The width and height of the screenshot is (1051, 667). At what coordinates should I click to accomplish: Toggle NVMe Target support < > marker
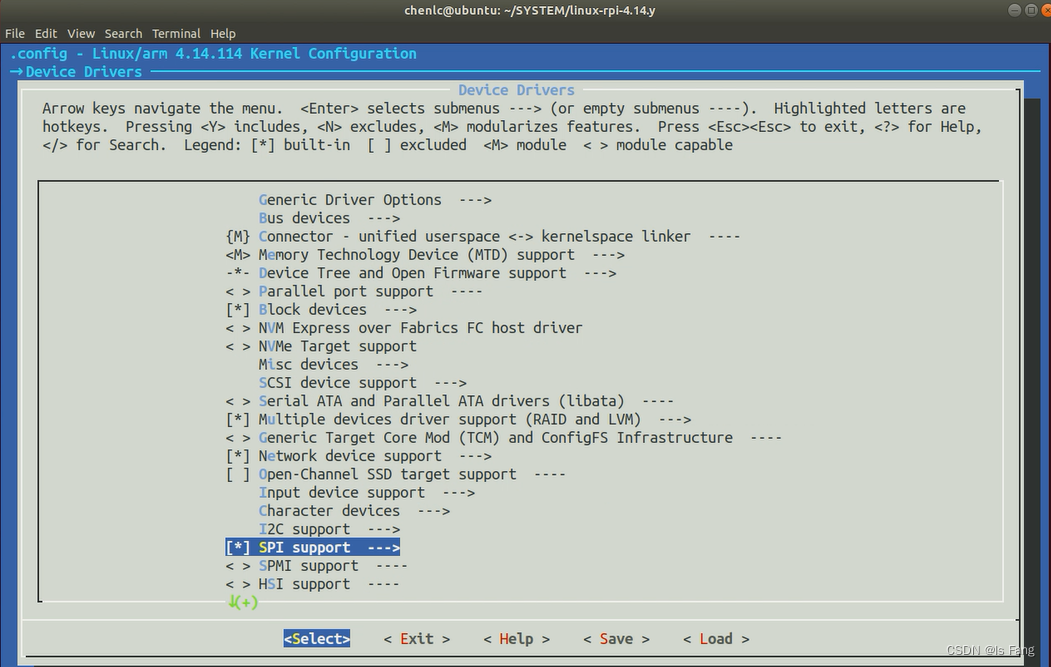pyautogui.click(x=238, y=347)
